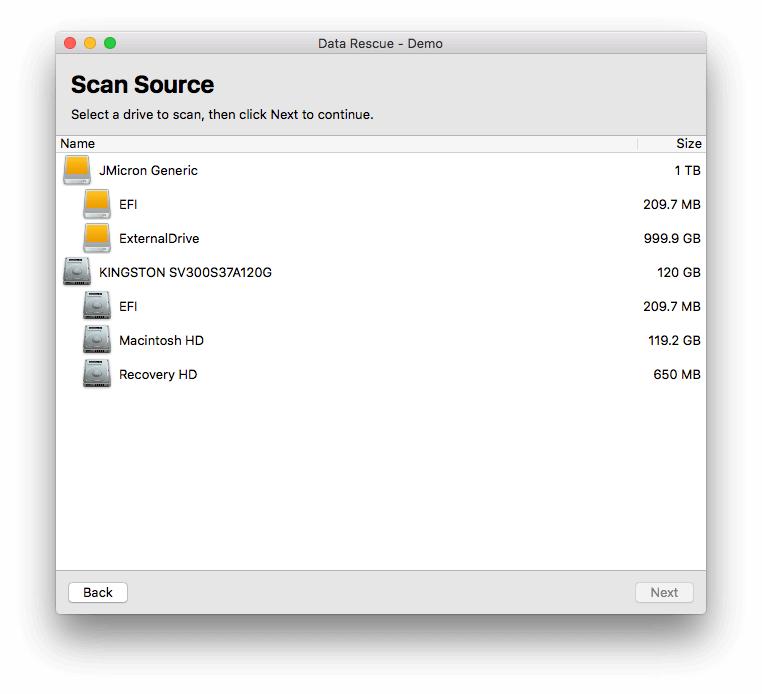The image size is (762, 694).
Task: Click the gray EFI partition icon under KINGSTON
Action: click(x=97, y=306)
